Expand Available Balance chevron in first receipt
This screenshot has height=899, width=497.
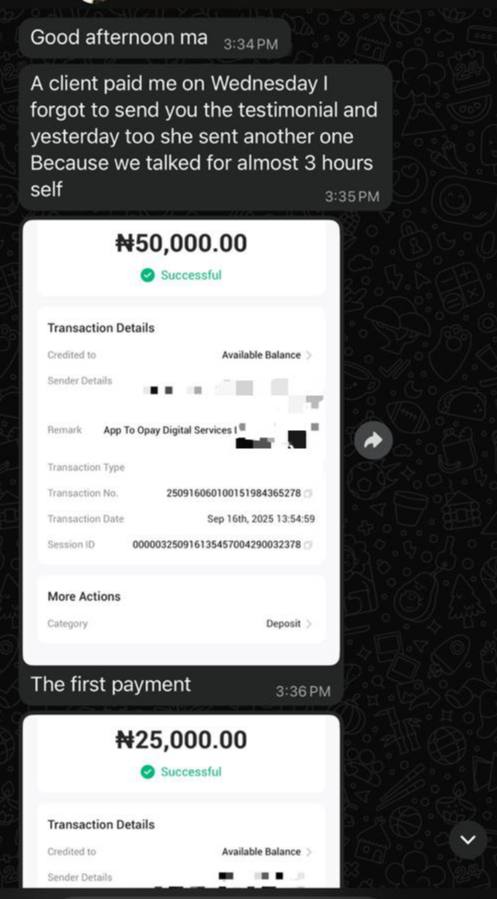[x=309, y=355]
